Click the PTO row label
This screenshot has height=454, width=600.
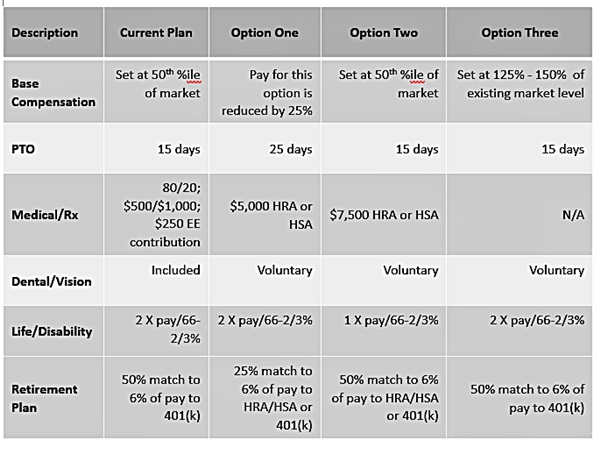pos(24,150)
